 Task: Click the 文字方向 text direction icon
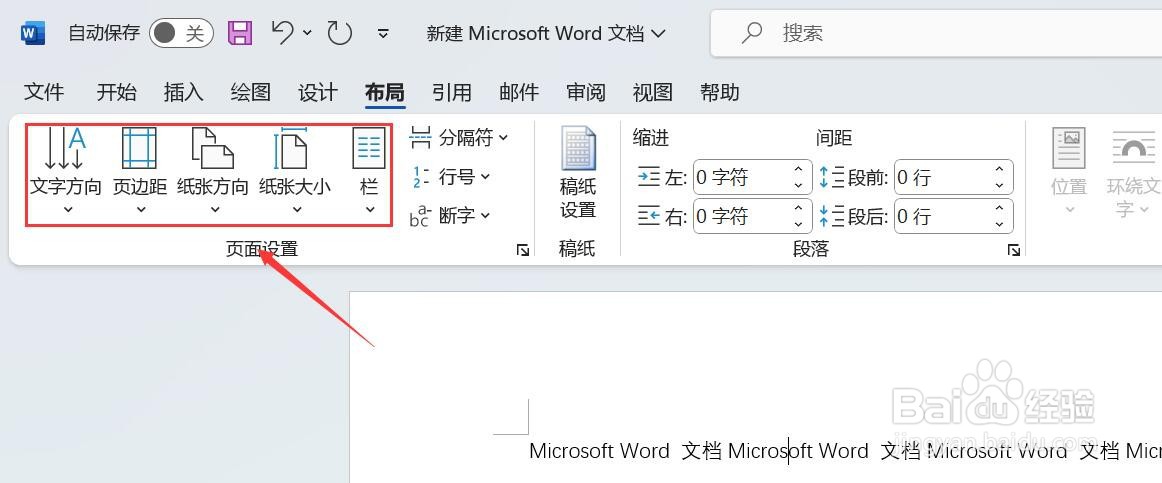click(x=65, y=148)
